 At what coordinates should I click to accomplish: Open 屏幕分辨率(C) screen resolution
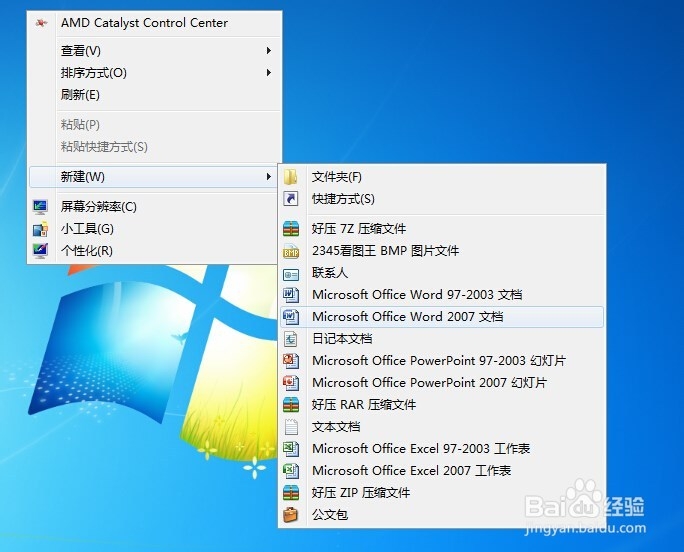154,206
